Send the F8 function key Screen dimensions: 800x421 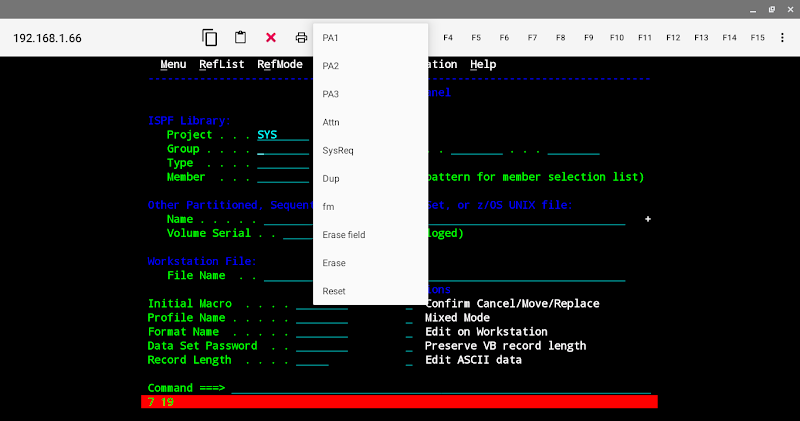click(x=560, y=38)
